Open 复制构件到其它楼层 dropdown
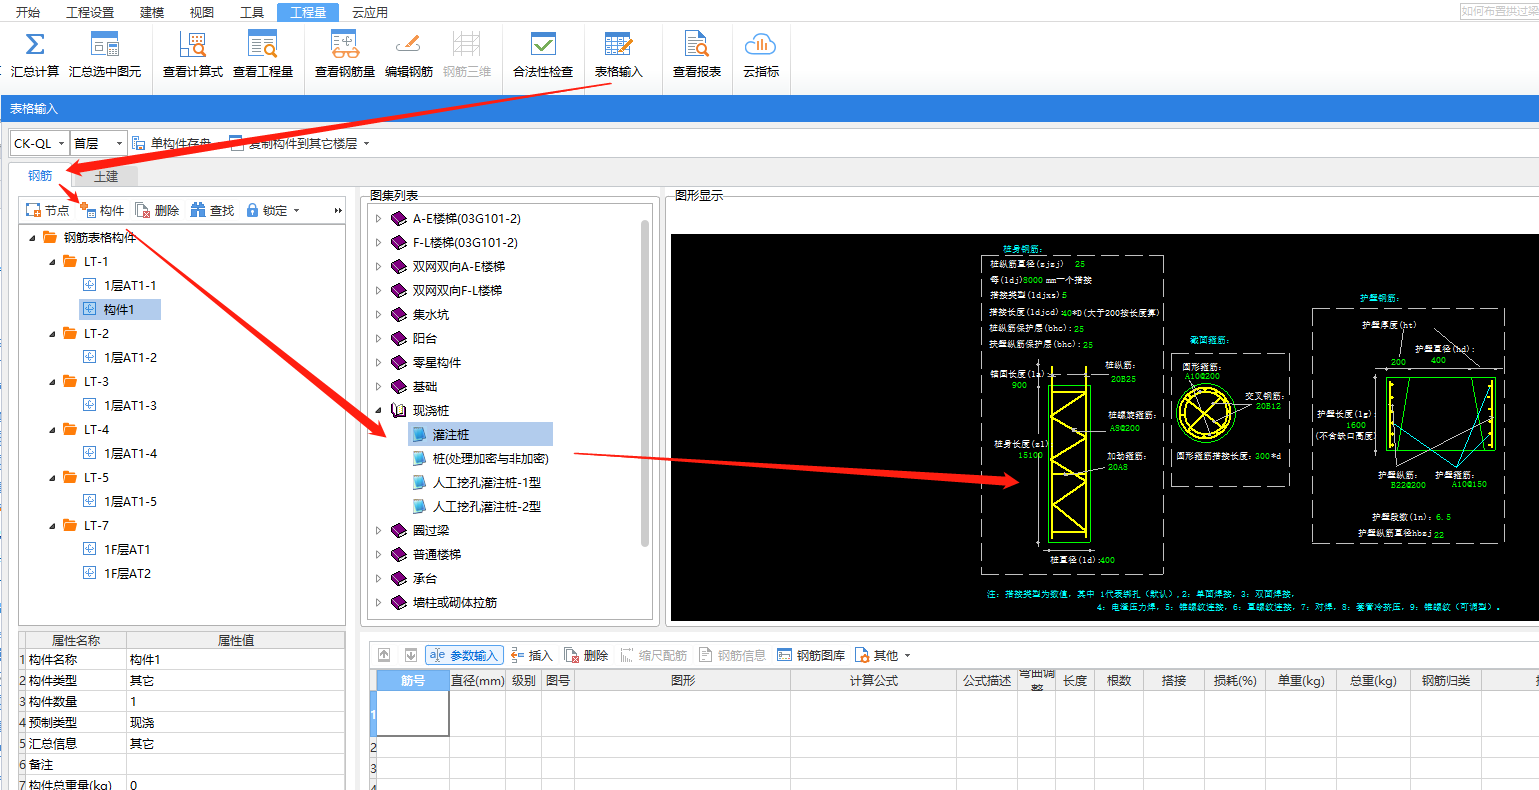 pos(366,144)
